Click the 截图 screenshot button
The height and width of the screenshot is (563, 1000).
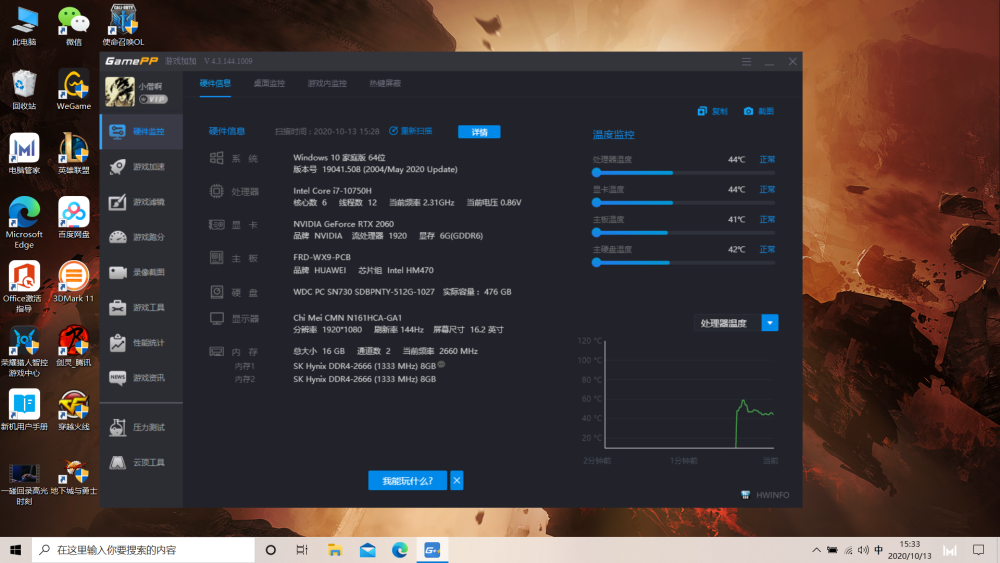[759, 111]
